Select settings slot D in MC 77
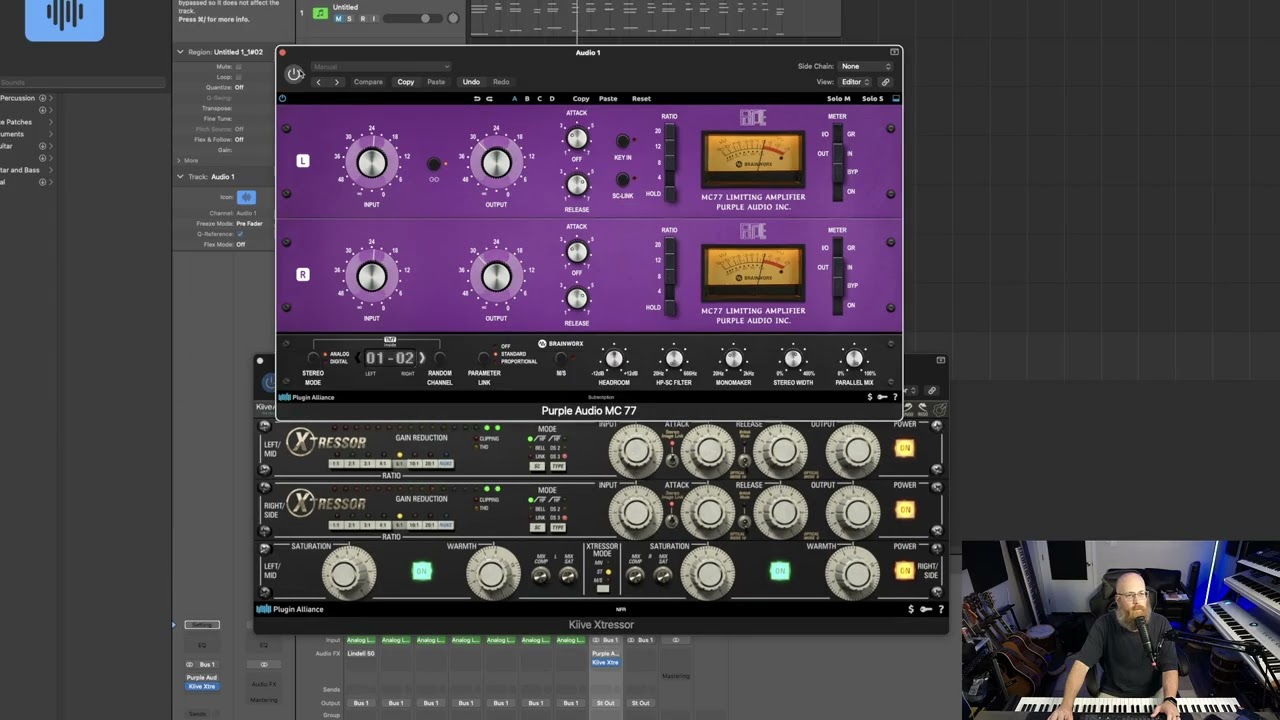Image resolution: width=1280 pixels, height=720 pixels. (551, 99)
